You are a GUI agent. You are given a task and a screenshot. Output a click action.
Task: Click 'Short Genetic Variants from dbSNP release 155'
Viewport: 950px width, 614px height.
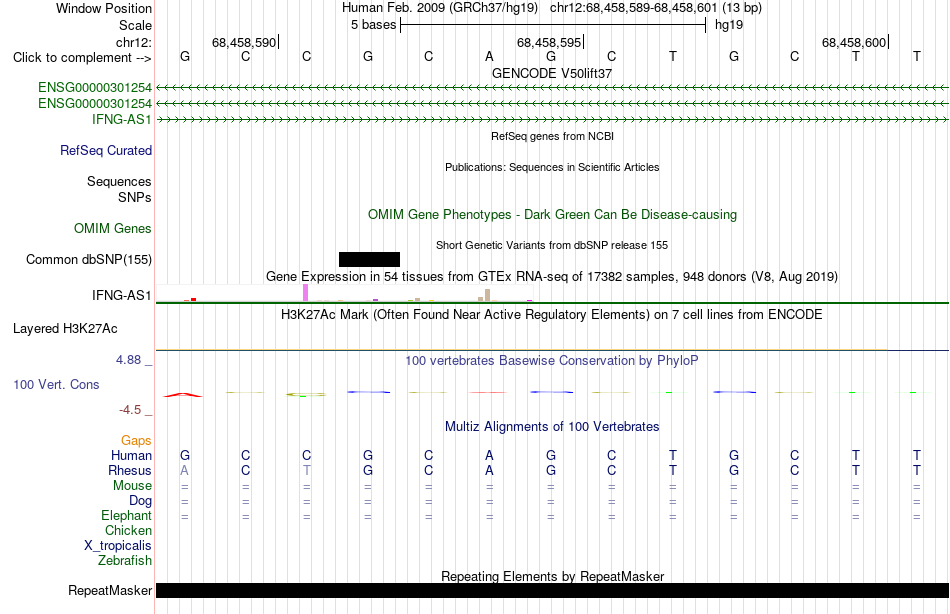[552, 245]
